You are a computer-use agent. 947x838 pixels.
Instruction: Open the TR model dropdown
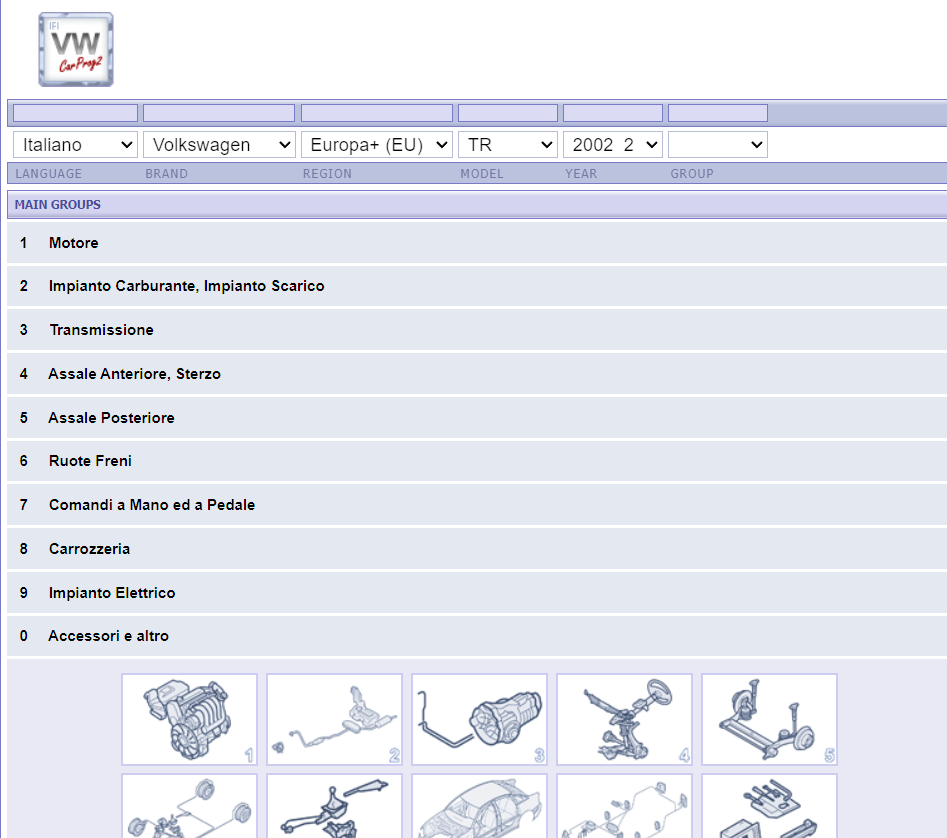point(508,145)
